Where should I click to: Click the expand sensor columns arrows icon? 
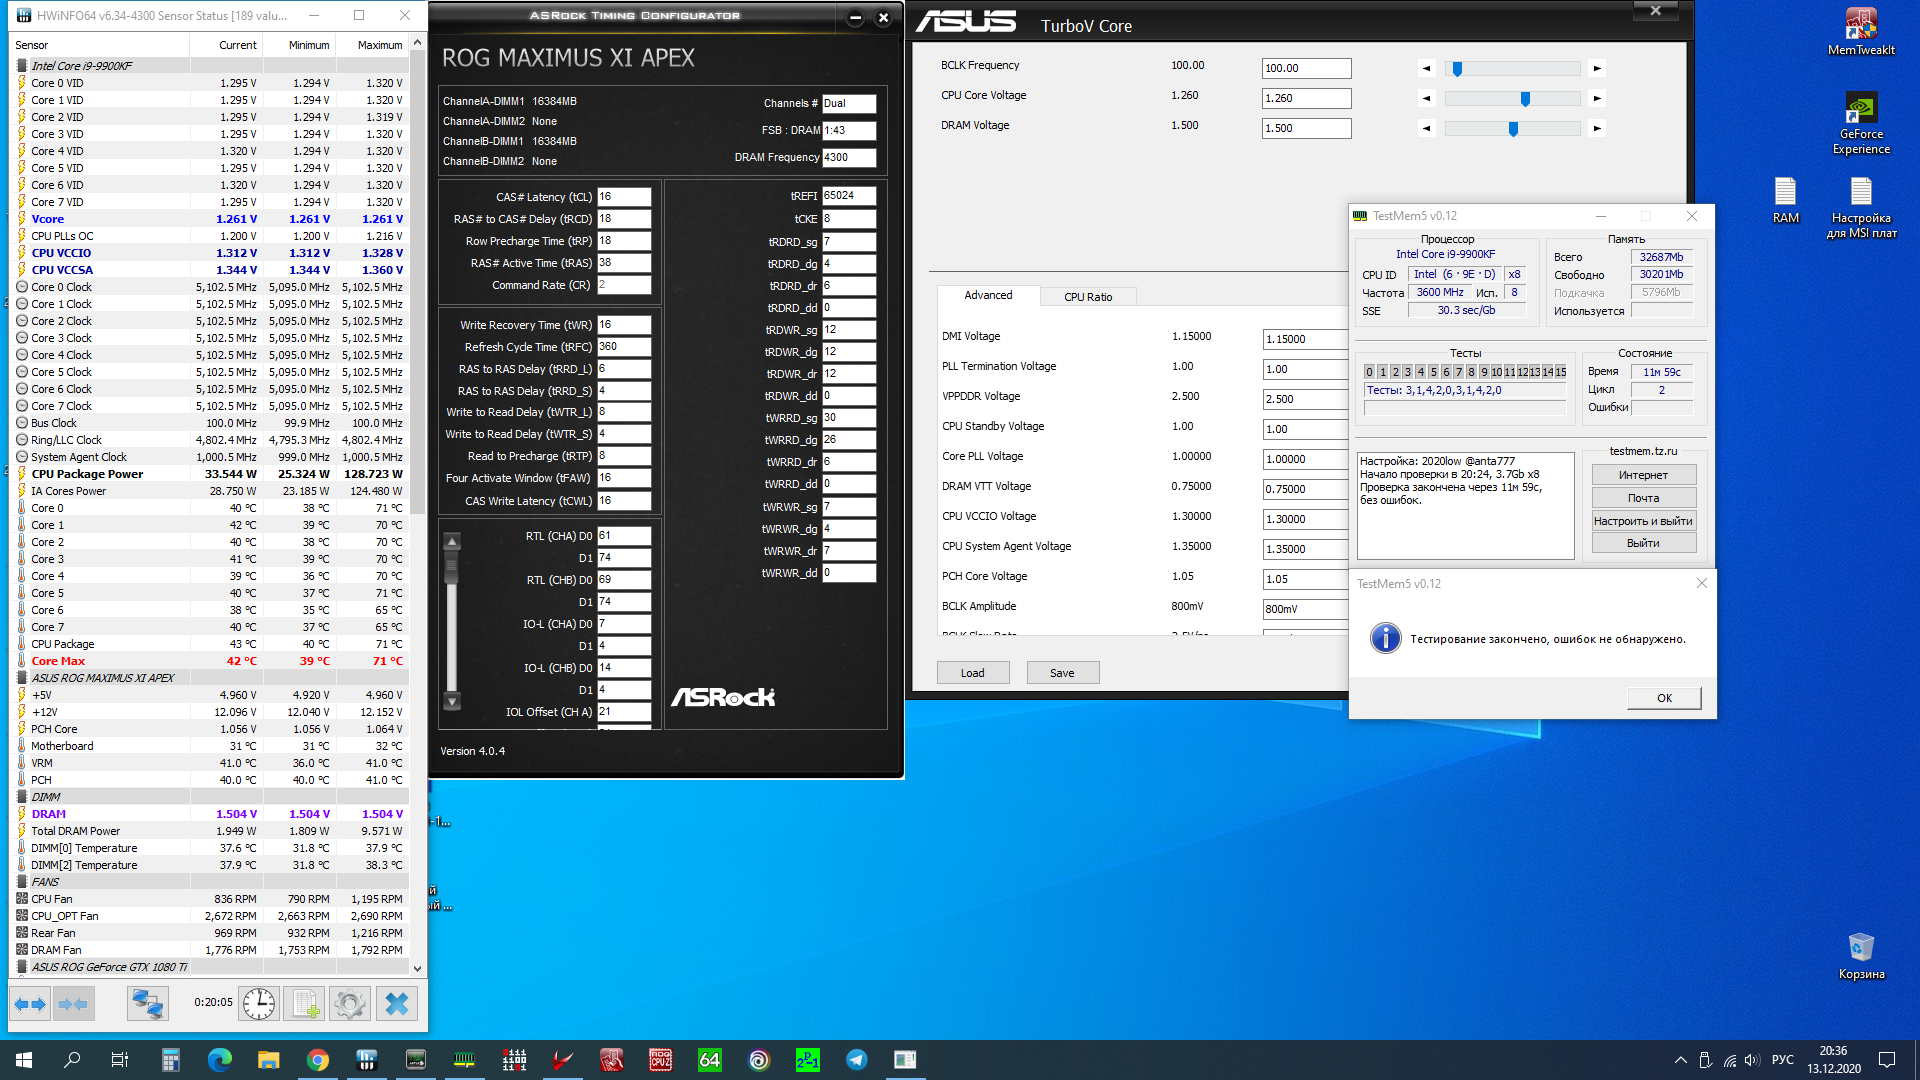[x=30, y=1003]
